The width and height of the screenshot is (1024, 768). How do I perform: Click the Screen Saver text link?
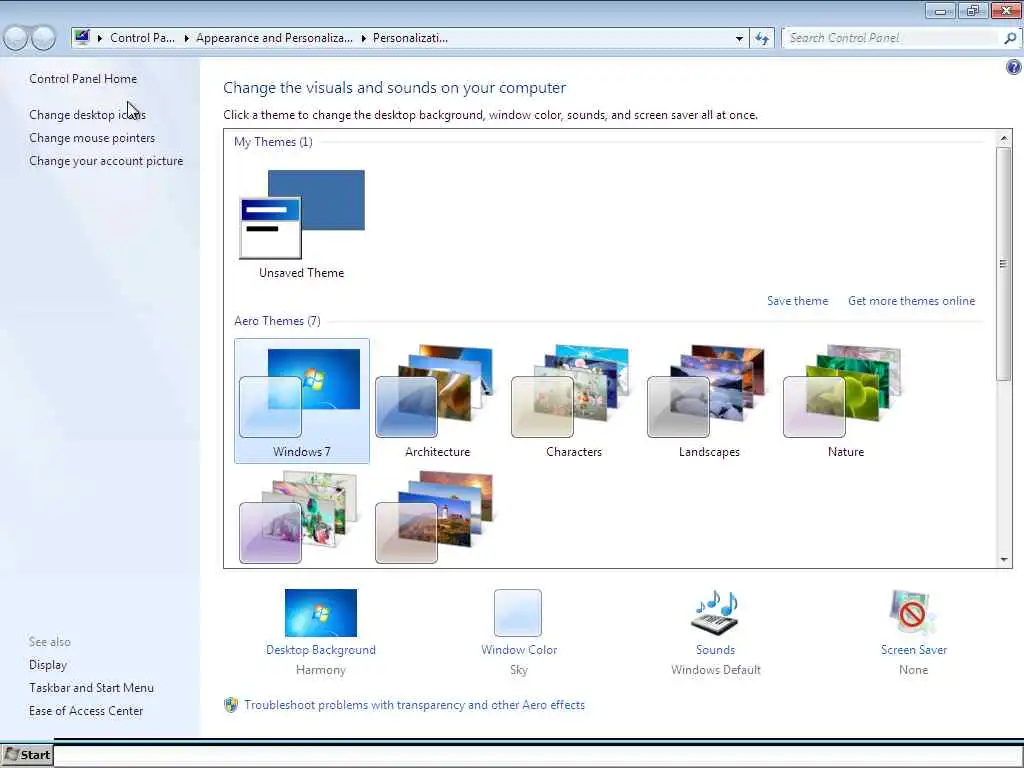click(913, 650)
